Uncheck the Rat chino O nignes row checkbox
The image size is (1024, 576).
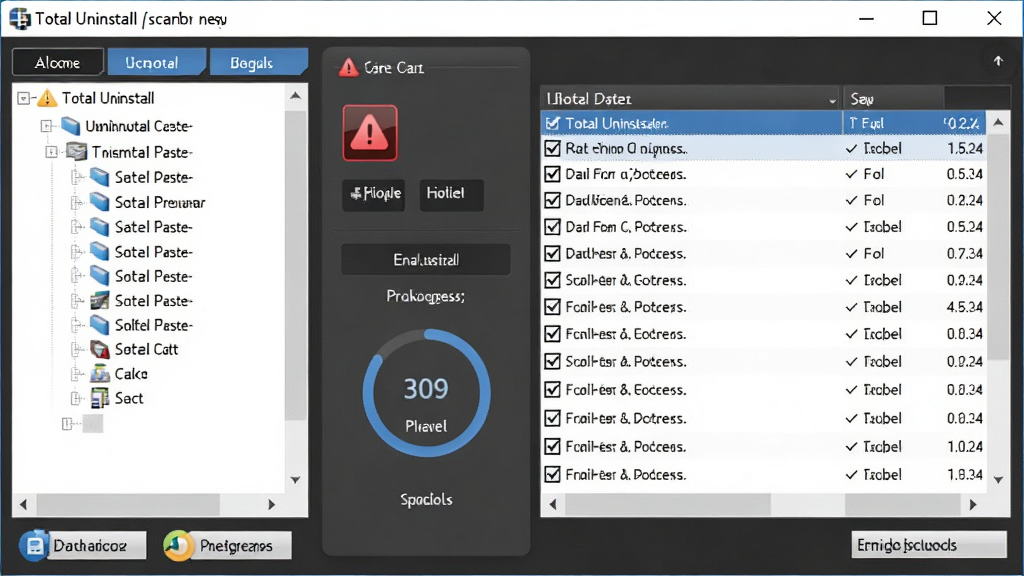[x=552, y=148]
